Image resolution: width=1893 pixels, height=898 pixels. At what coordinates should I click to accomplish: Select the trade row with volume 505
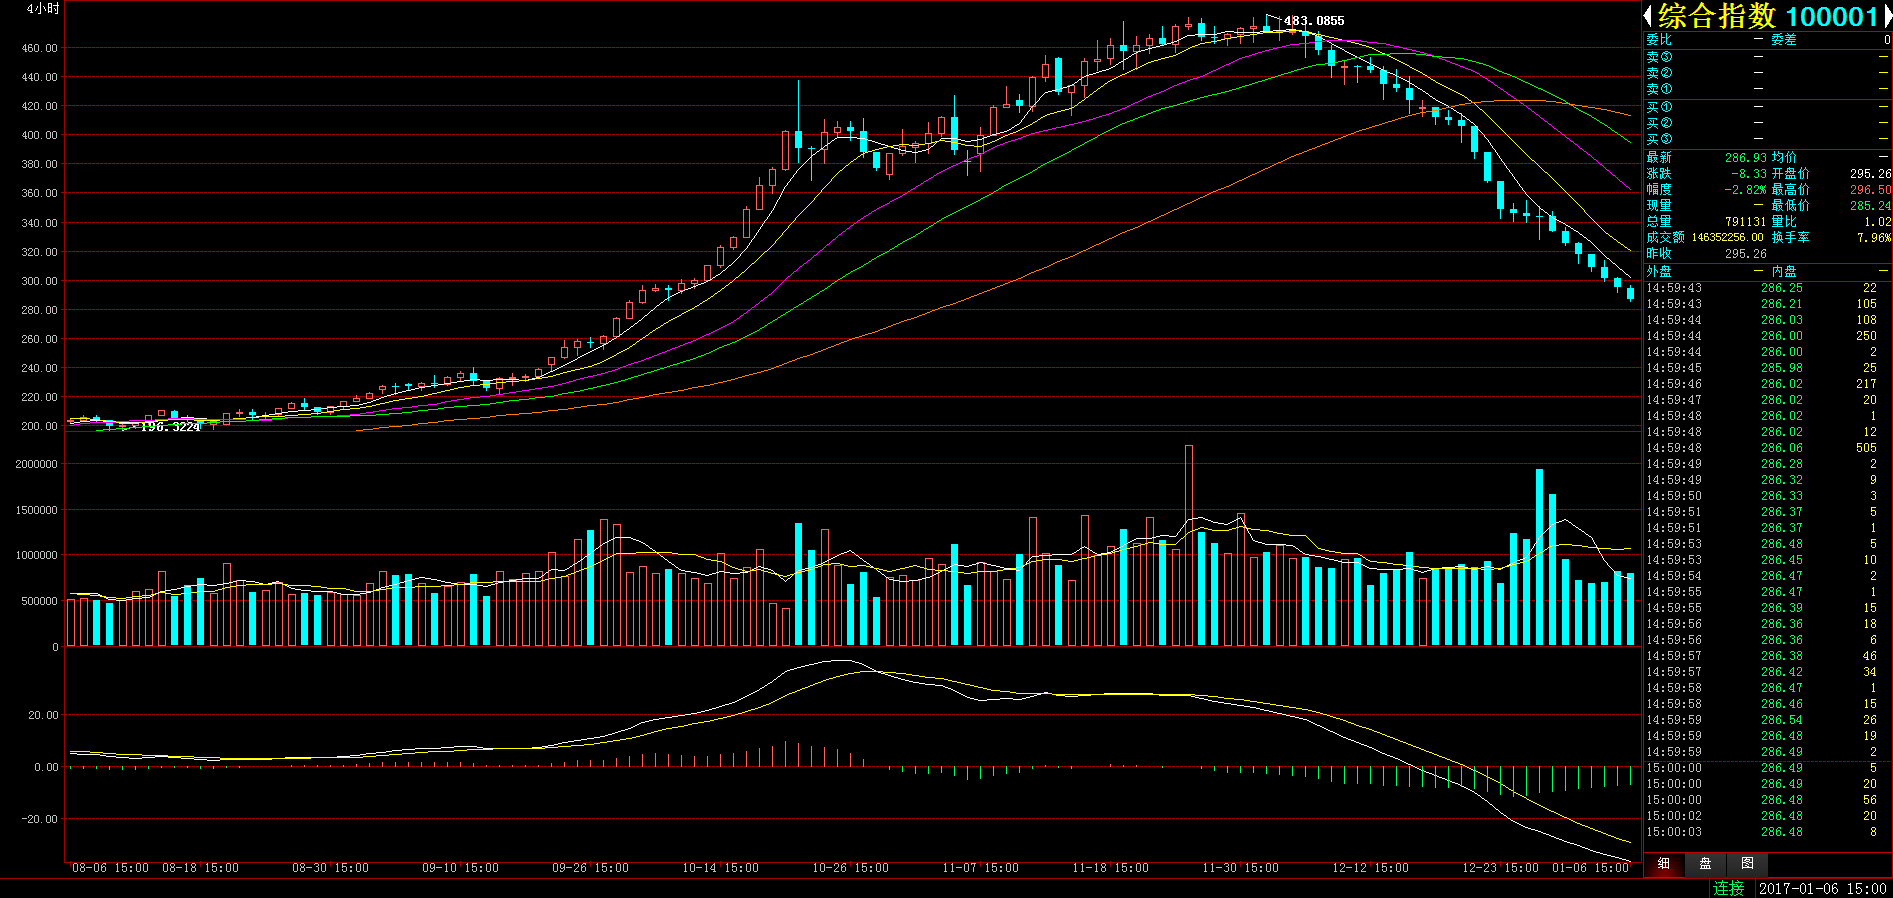[x=1767, y=448]
